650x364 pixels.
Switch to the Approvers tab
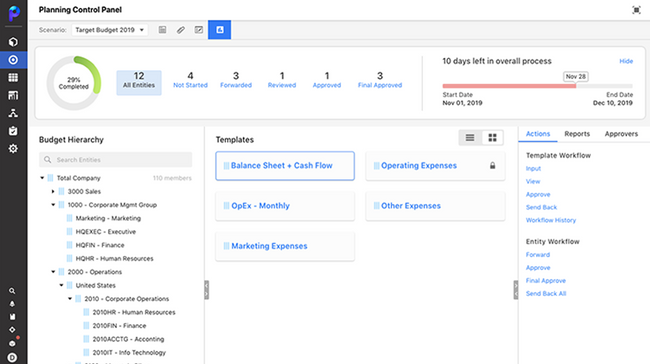coord(621,134)
